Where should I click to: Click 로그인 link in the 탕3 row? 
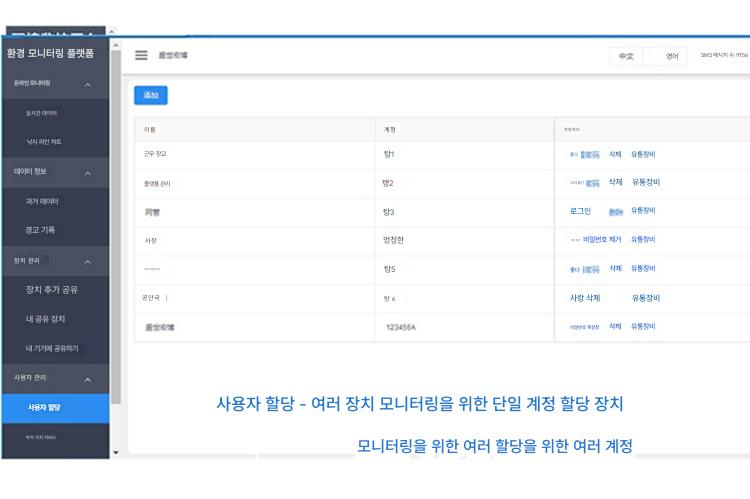[x=580, y=212]
